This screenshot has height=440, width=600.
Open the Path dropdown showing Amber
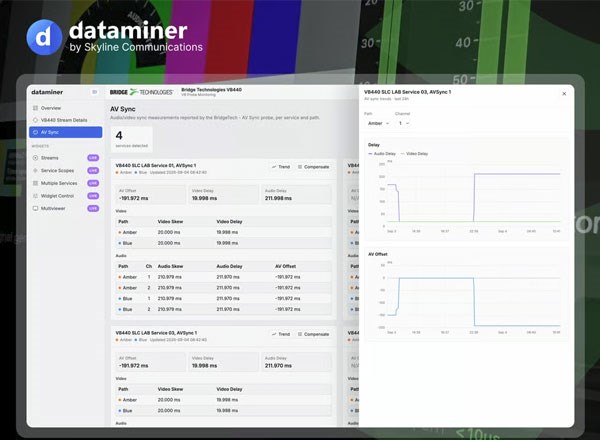tap(378, 123)
